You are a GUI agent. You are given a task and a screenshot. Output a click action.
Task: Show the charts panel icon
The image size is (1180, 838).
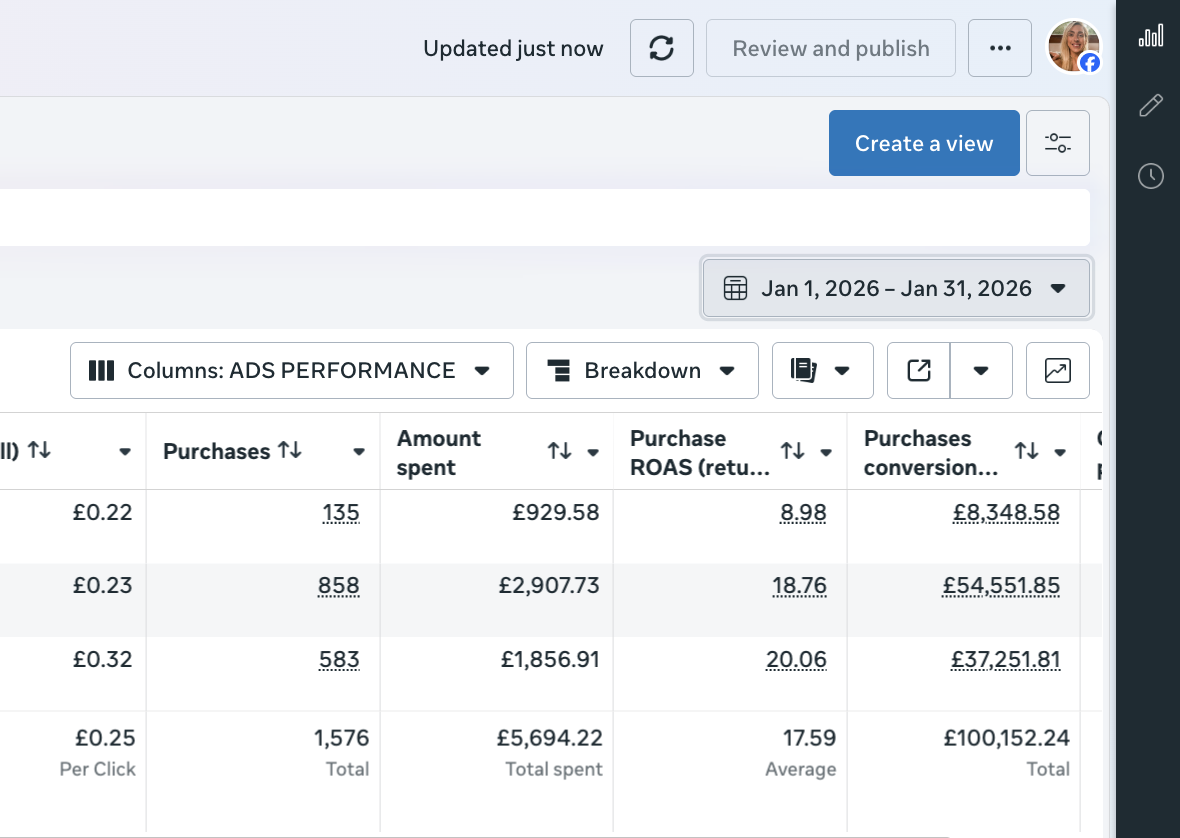point(1057,371)
